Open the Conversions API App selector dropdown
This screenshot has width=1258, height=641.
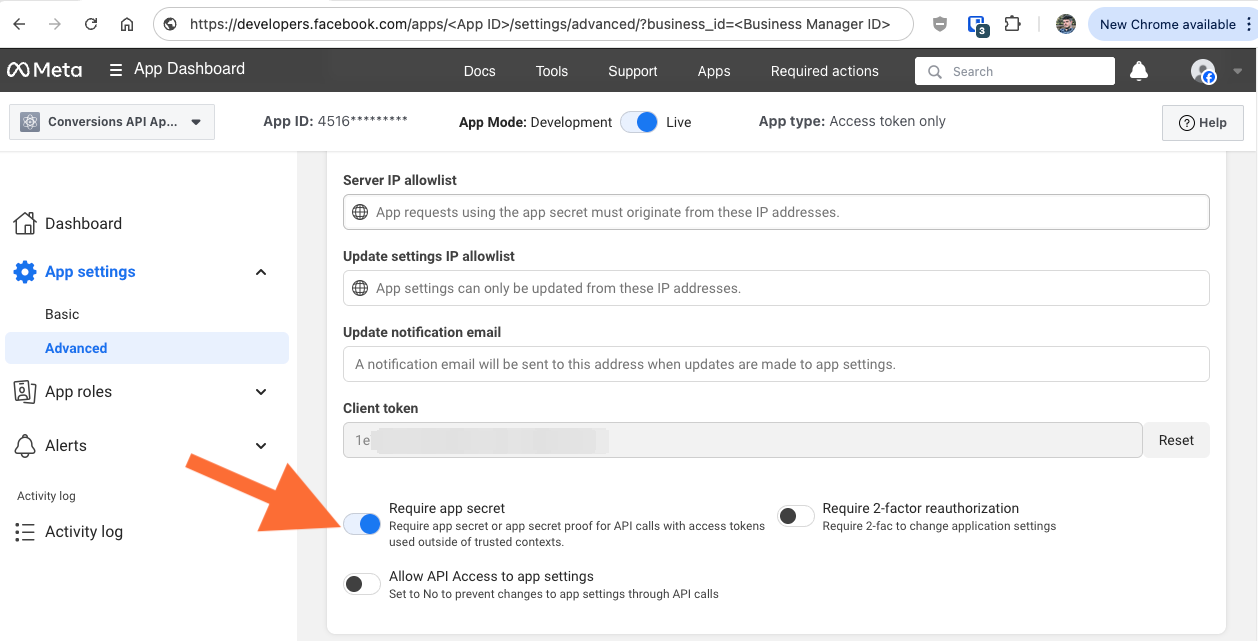(112, 122)
